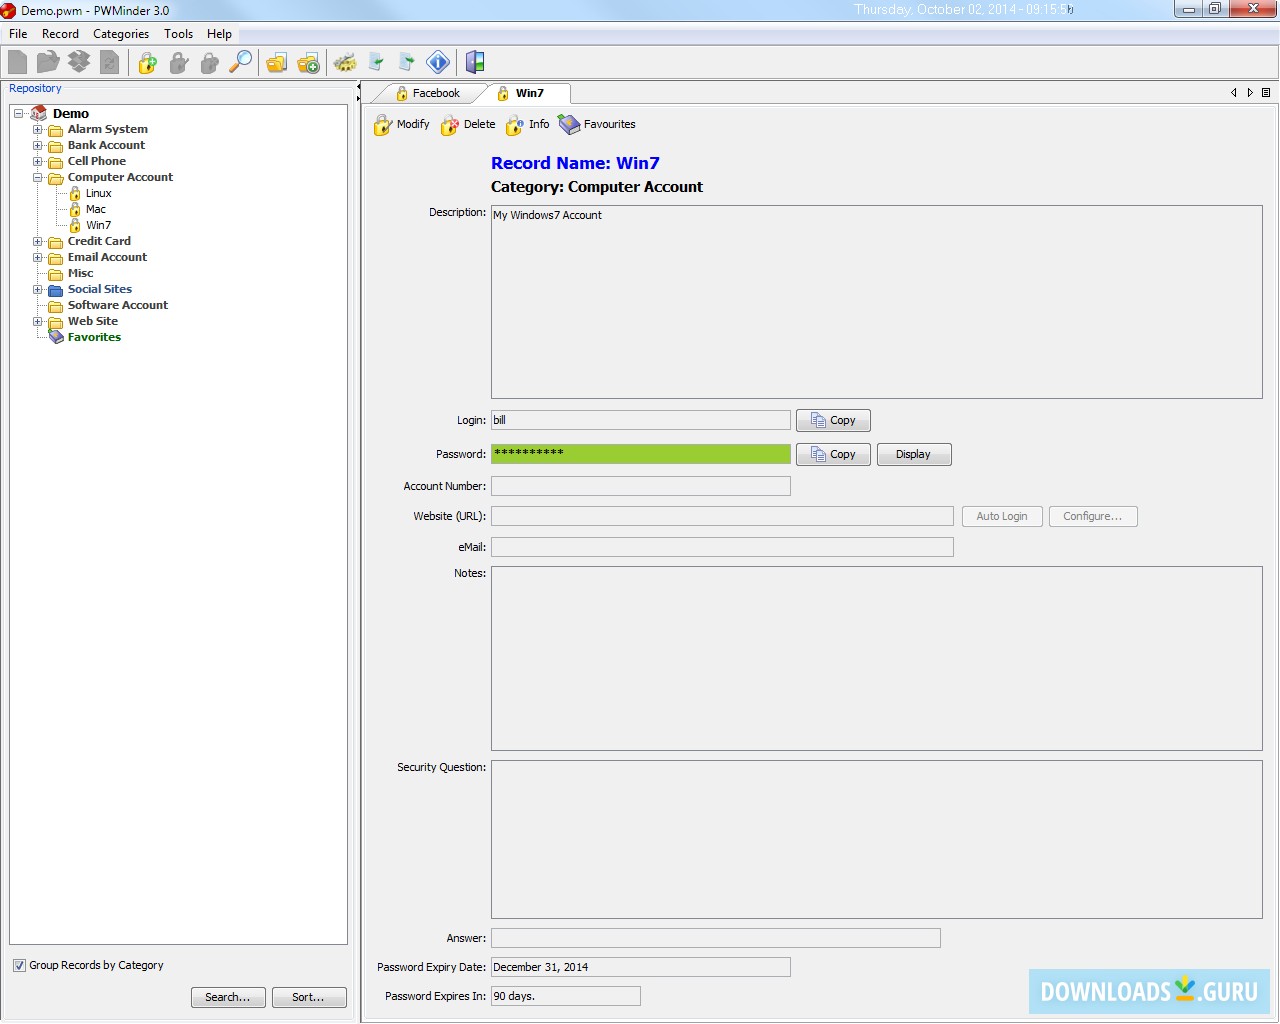Open the Categories menu
This screenshot has width=1280, height=1024.
tap(121, 34)
